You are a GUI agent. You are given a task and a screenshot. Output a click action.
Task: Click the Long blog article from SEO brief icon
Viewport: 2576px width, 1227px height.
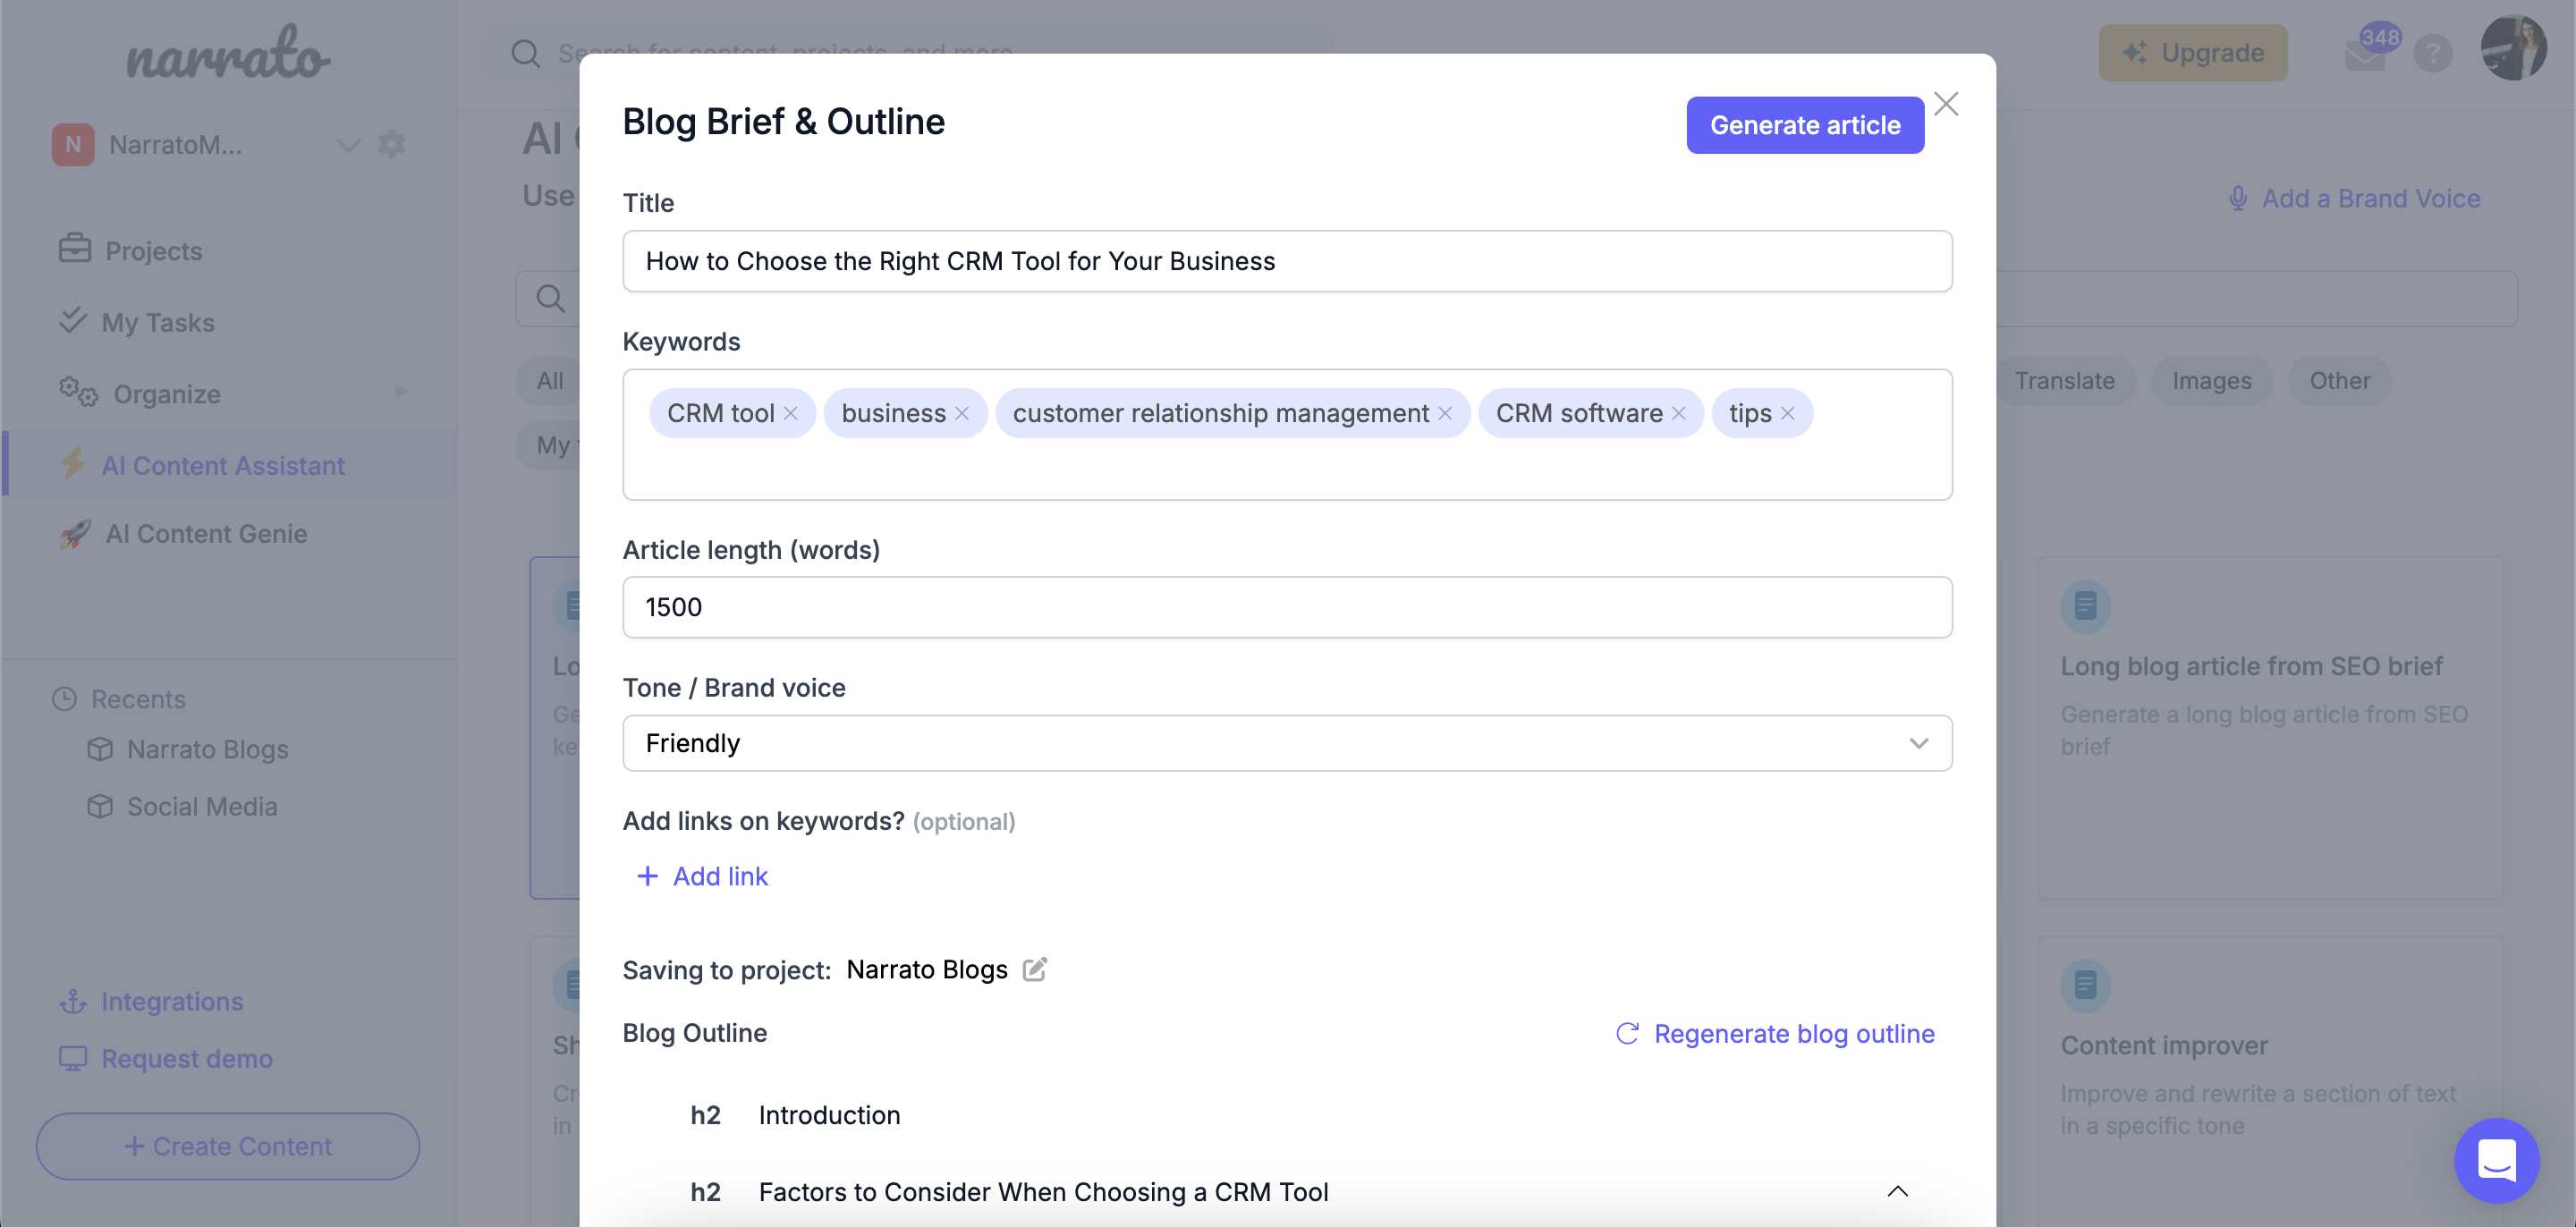2085,606
